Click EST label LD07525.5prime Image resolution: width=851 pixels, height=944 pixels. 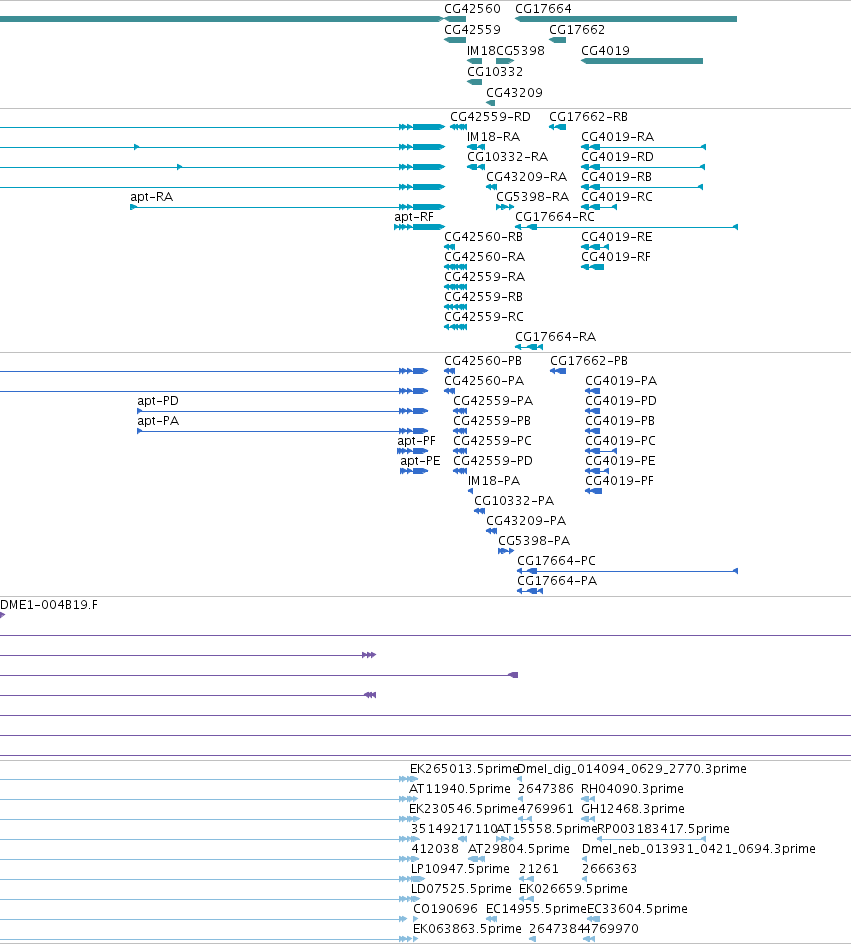[461, 889]
